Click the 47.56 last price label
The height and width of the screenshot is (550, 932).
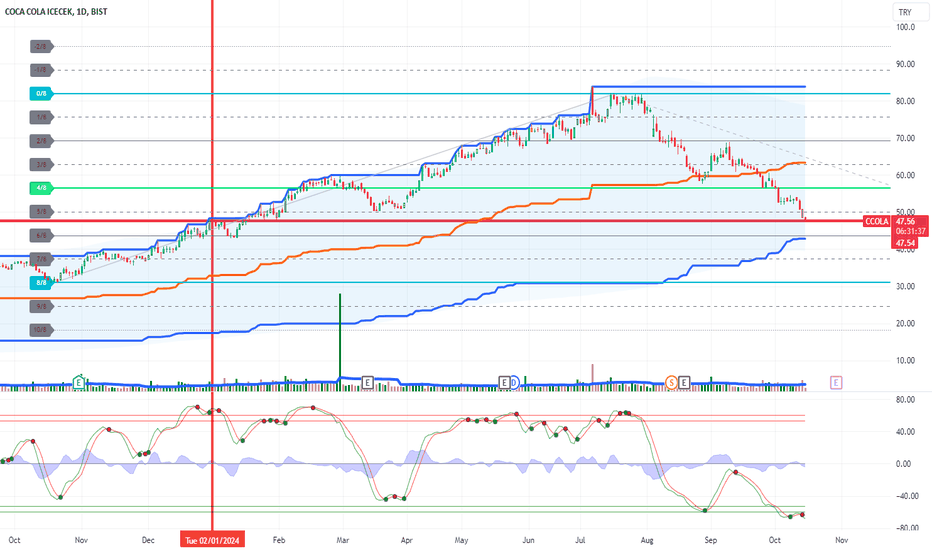pyautogui.click(x=906, y=221)
